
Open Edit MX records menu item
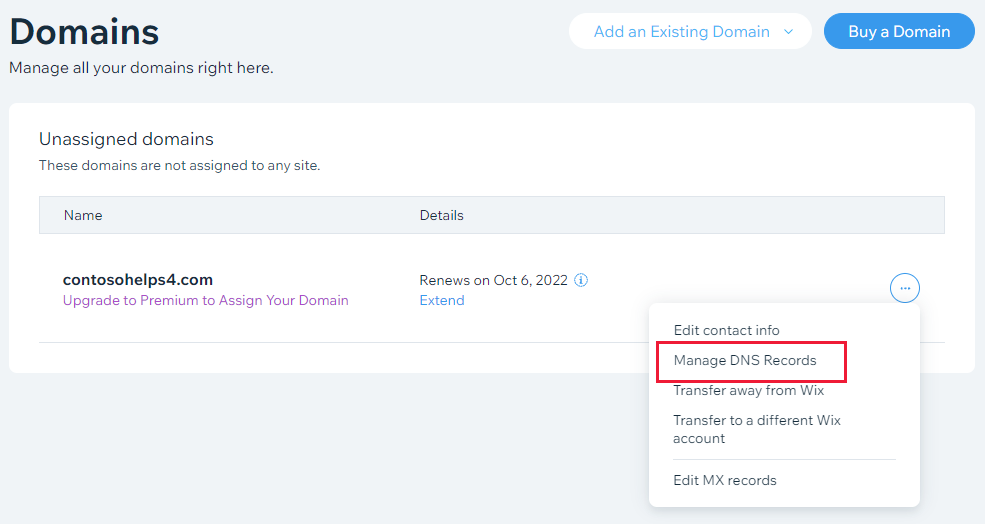tap(724, 480)
